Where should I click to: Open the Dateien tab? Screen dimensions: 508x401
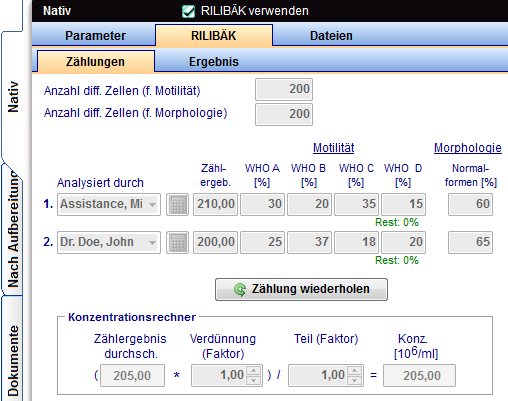(331, 36)
